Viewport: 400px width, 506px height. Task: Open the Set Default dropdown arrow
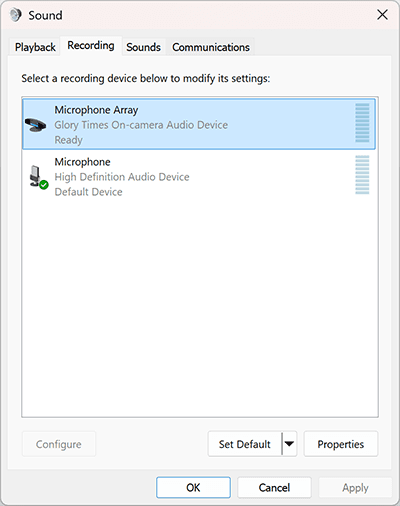pos(289,444)
